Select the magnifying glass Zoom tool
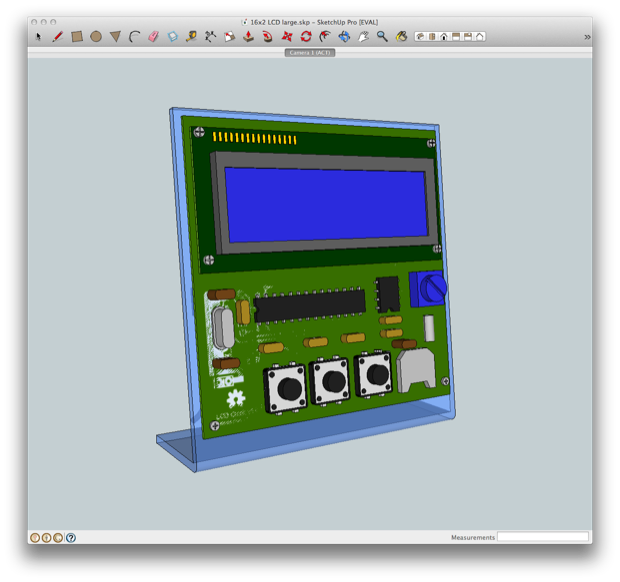Screen dimensions: 620x582 click(382, 37)
